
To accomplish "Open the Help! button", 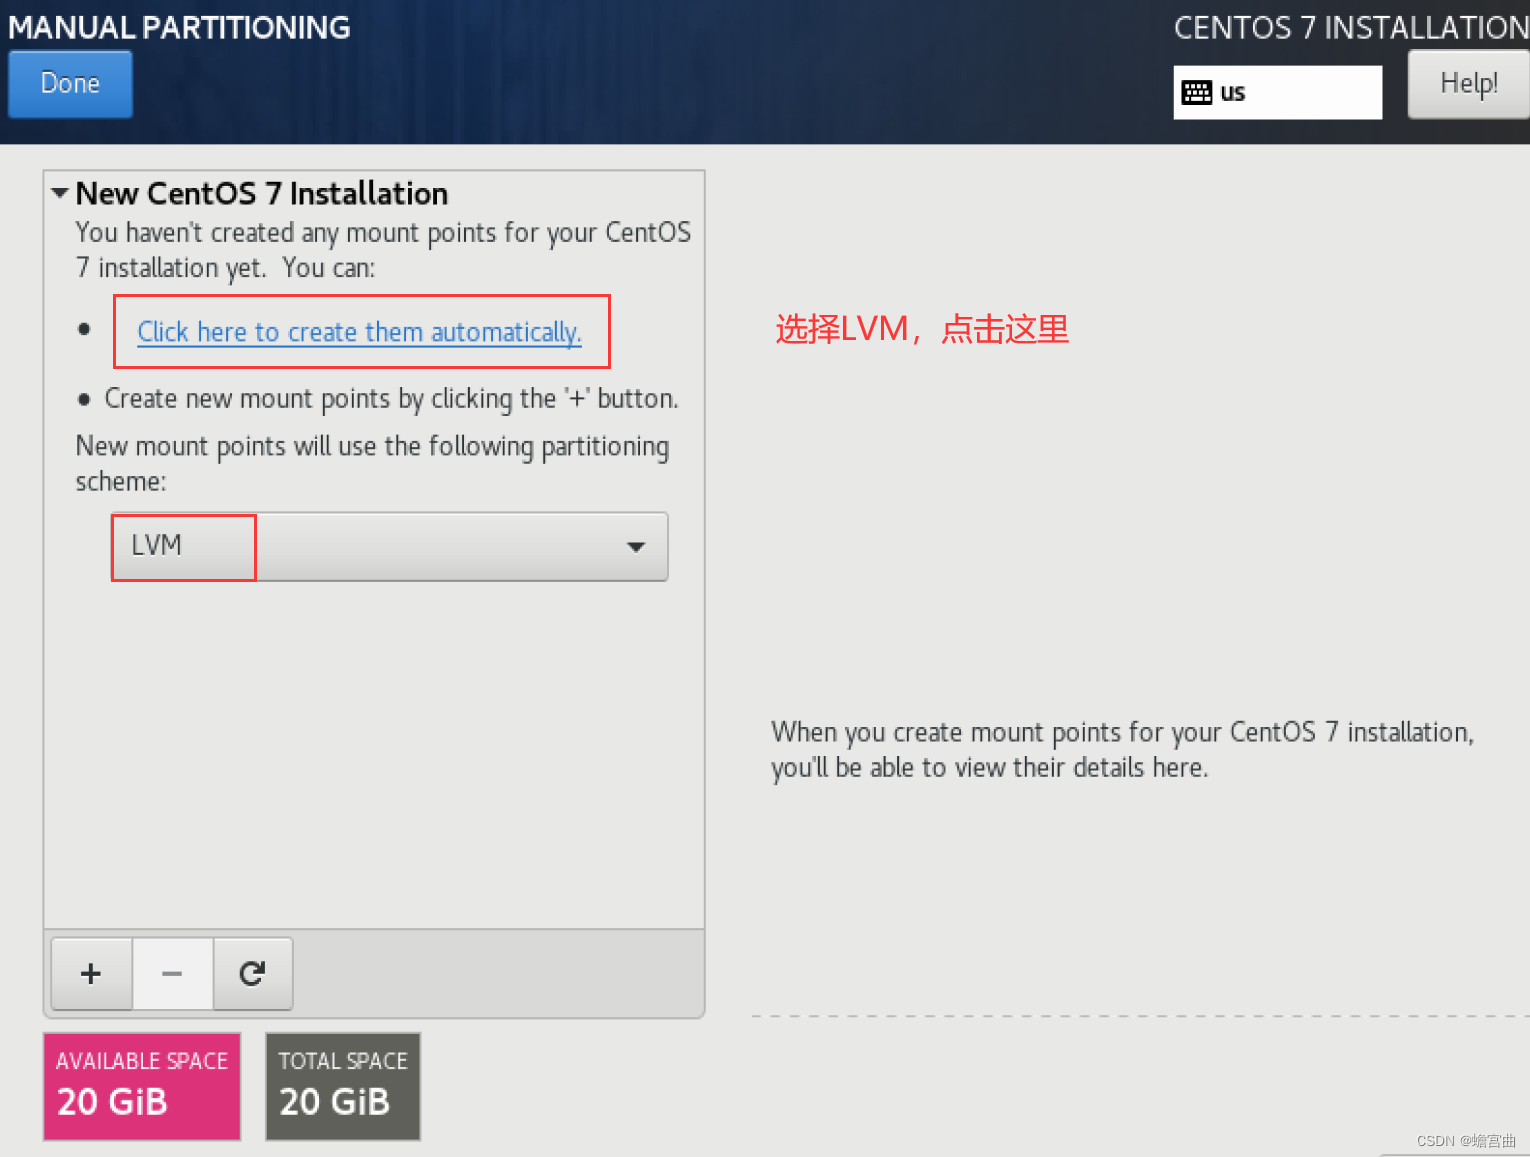I will [1468, 84].
